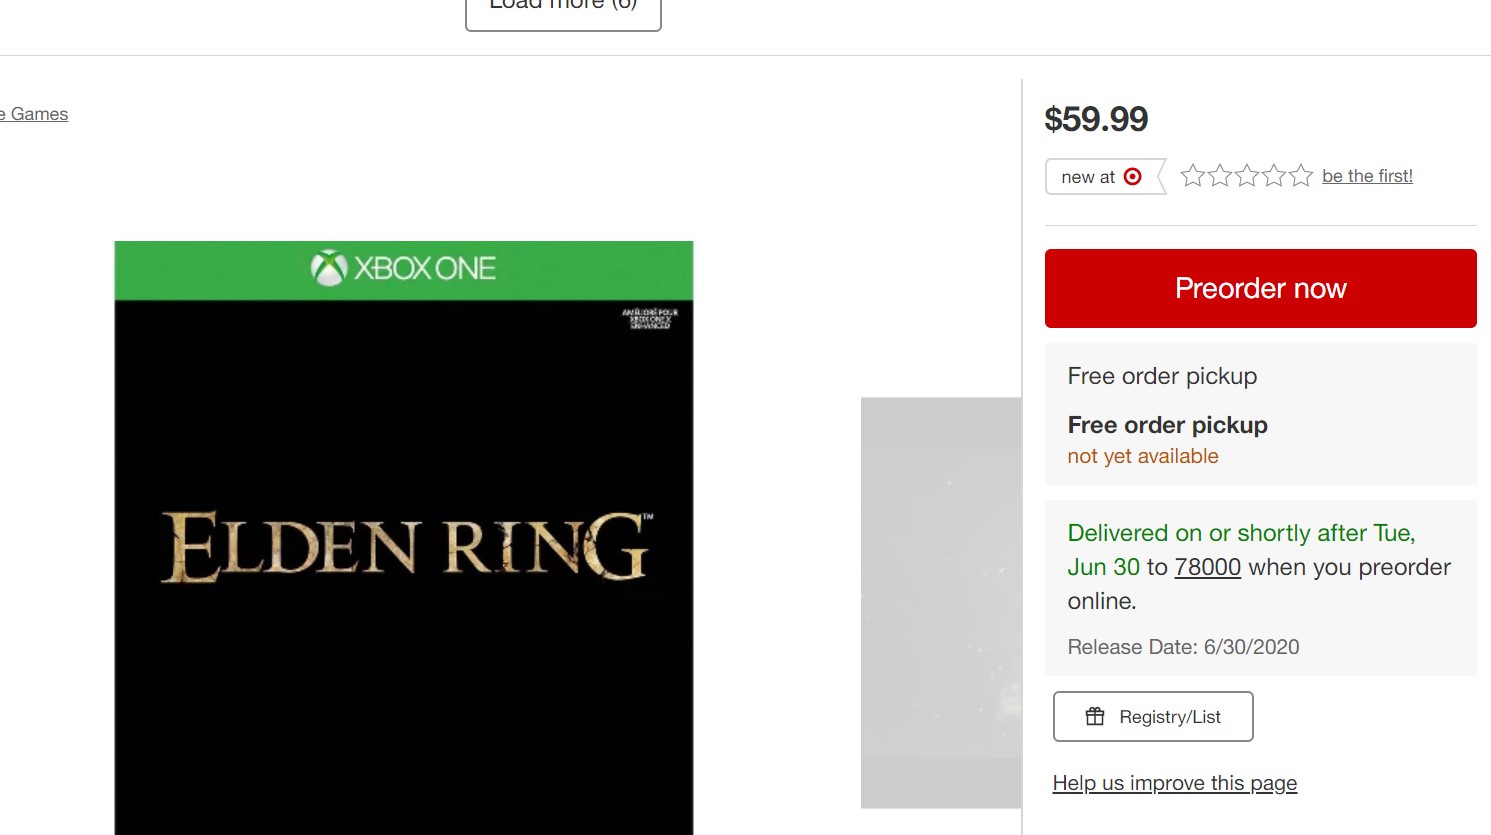Click the Elden Ring title on cover
Image resolution: width=1491 pixels, height=835 pixels.
(405, 546)
